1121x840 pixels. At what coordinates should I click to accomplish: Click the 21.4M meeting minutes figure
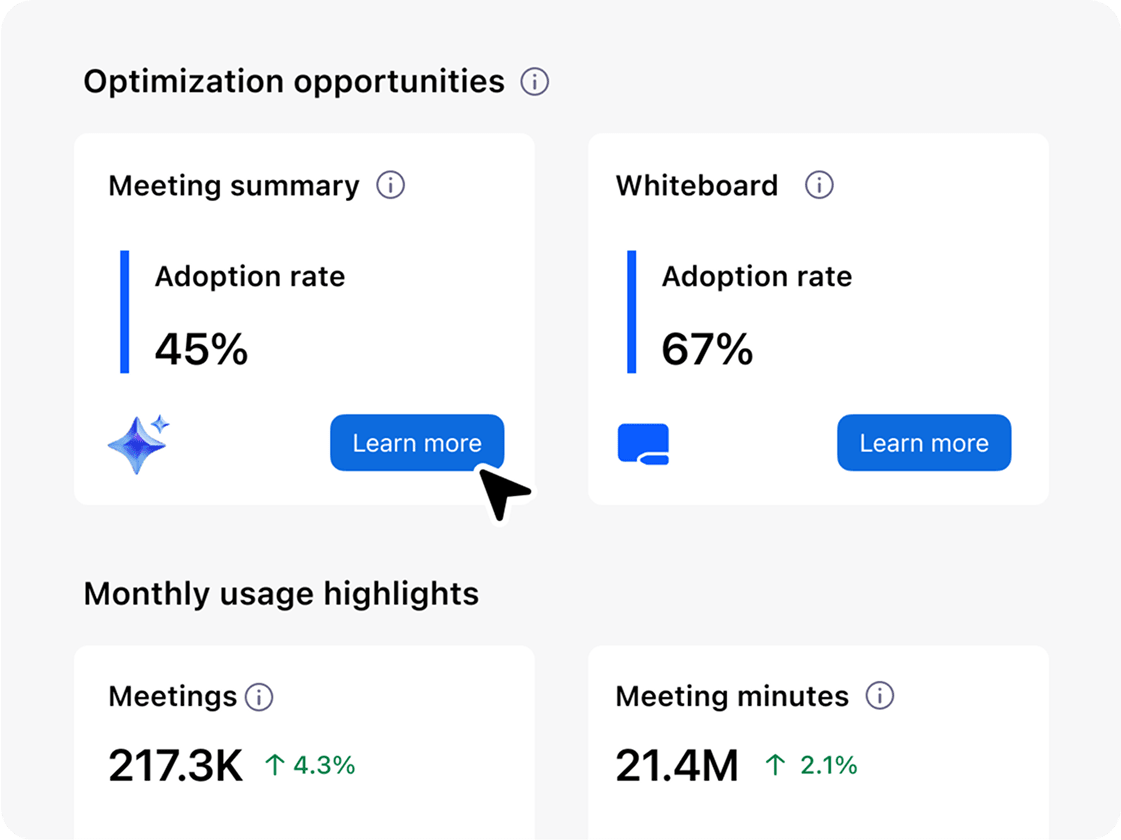[676, 767]
